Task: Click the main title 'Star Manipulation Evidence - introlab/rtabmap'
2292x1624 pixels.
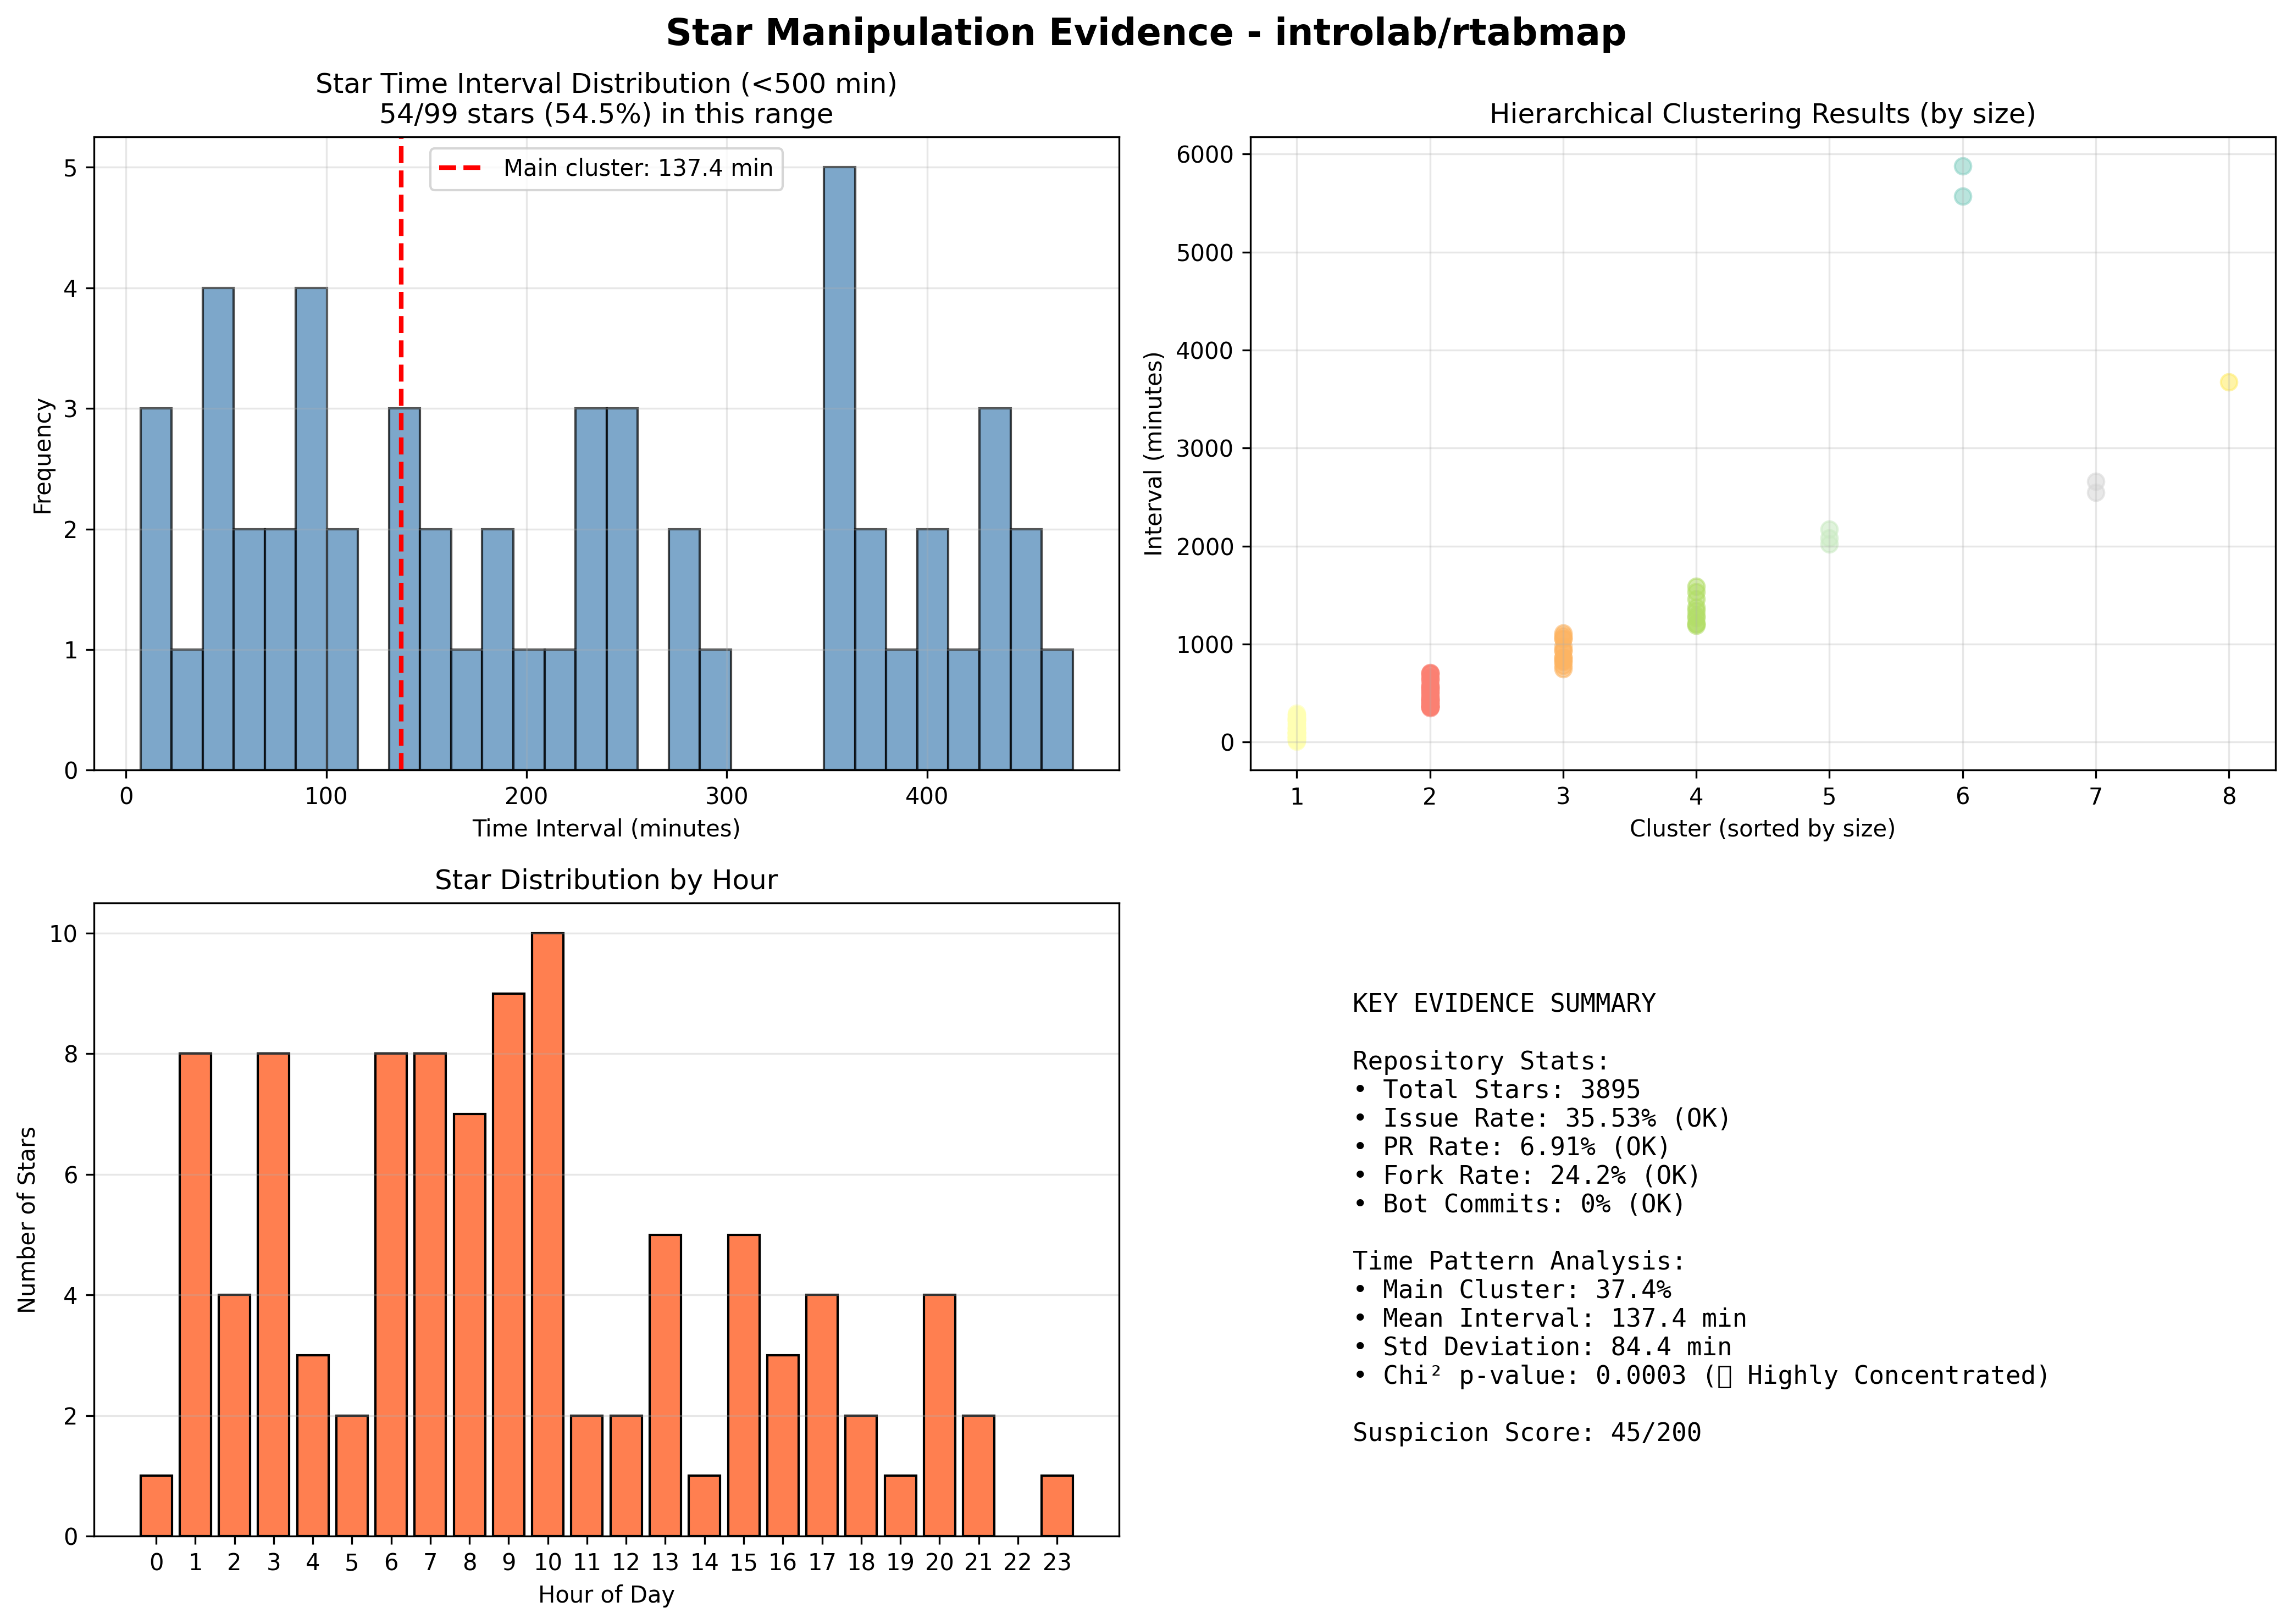Action: click(x=1145, y=33)
